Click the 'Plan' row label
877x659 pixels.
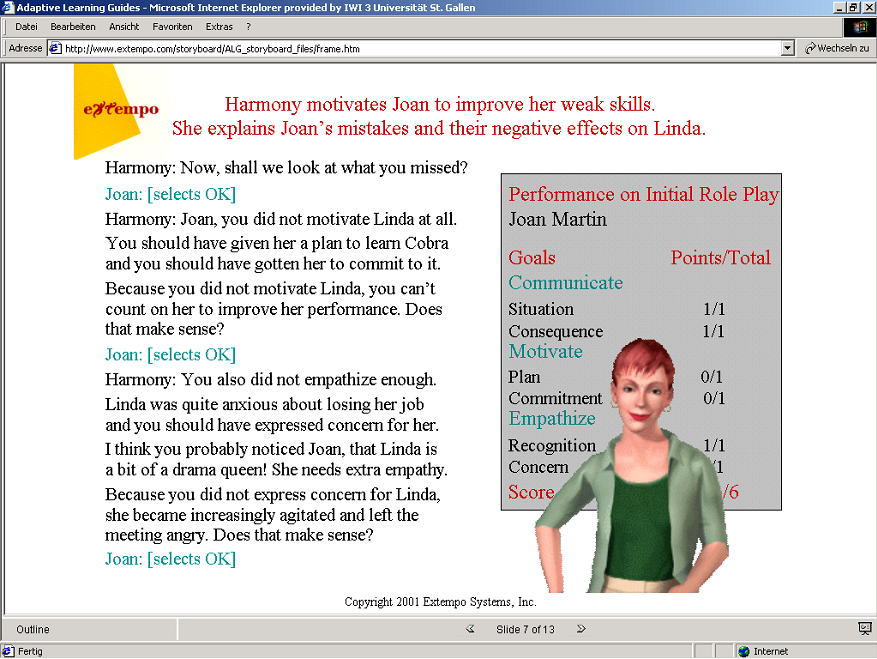pos(524,377)
